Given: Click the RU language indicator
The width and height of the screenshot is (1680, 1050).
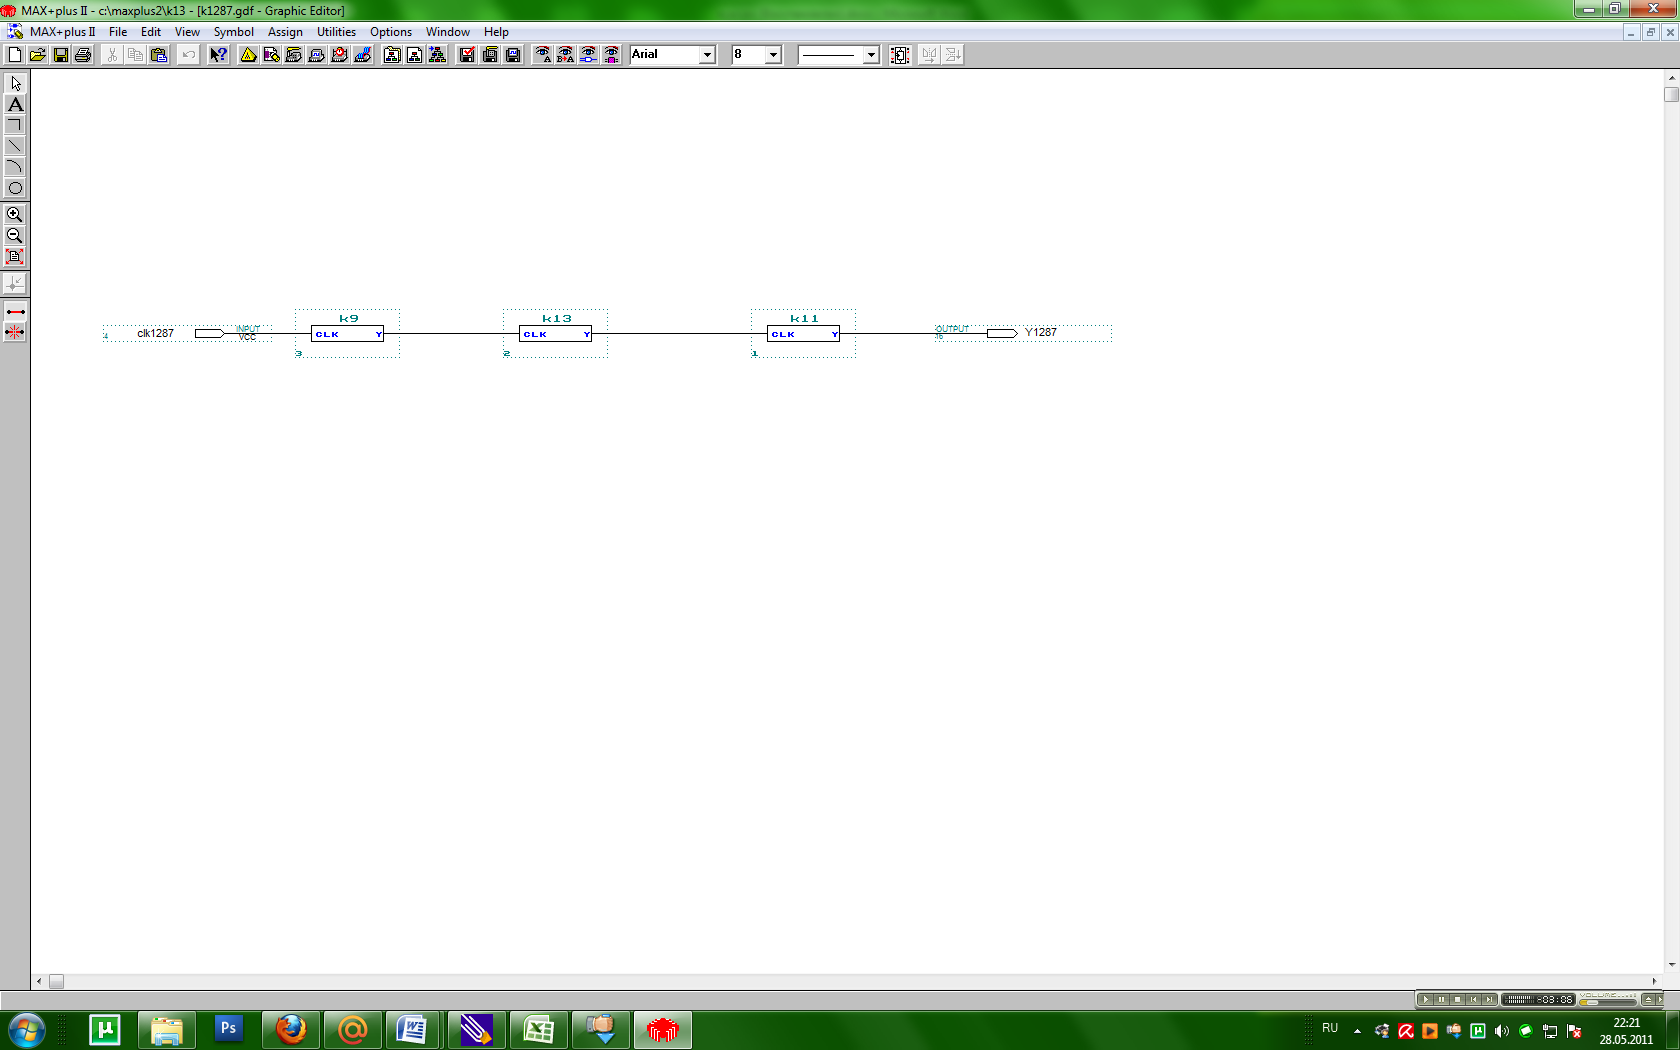Looking at the screenshot, I should click(x=1330, y=1028).
